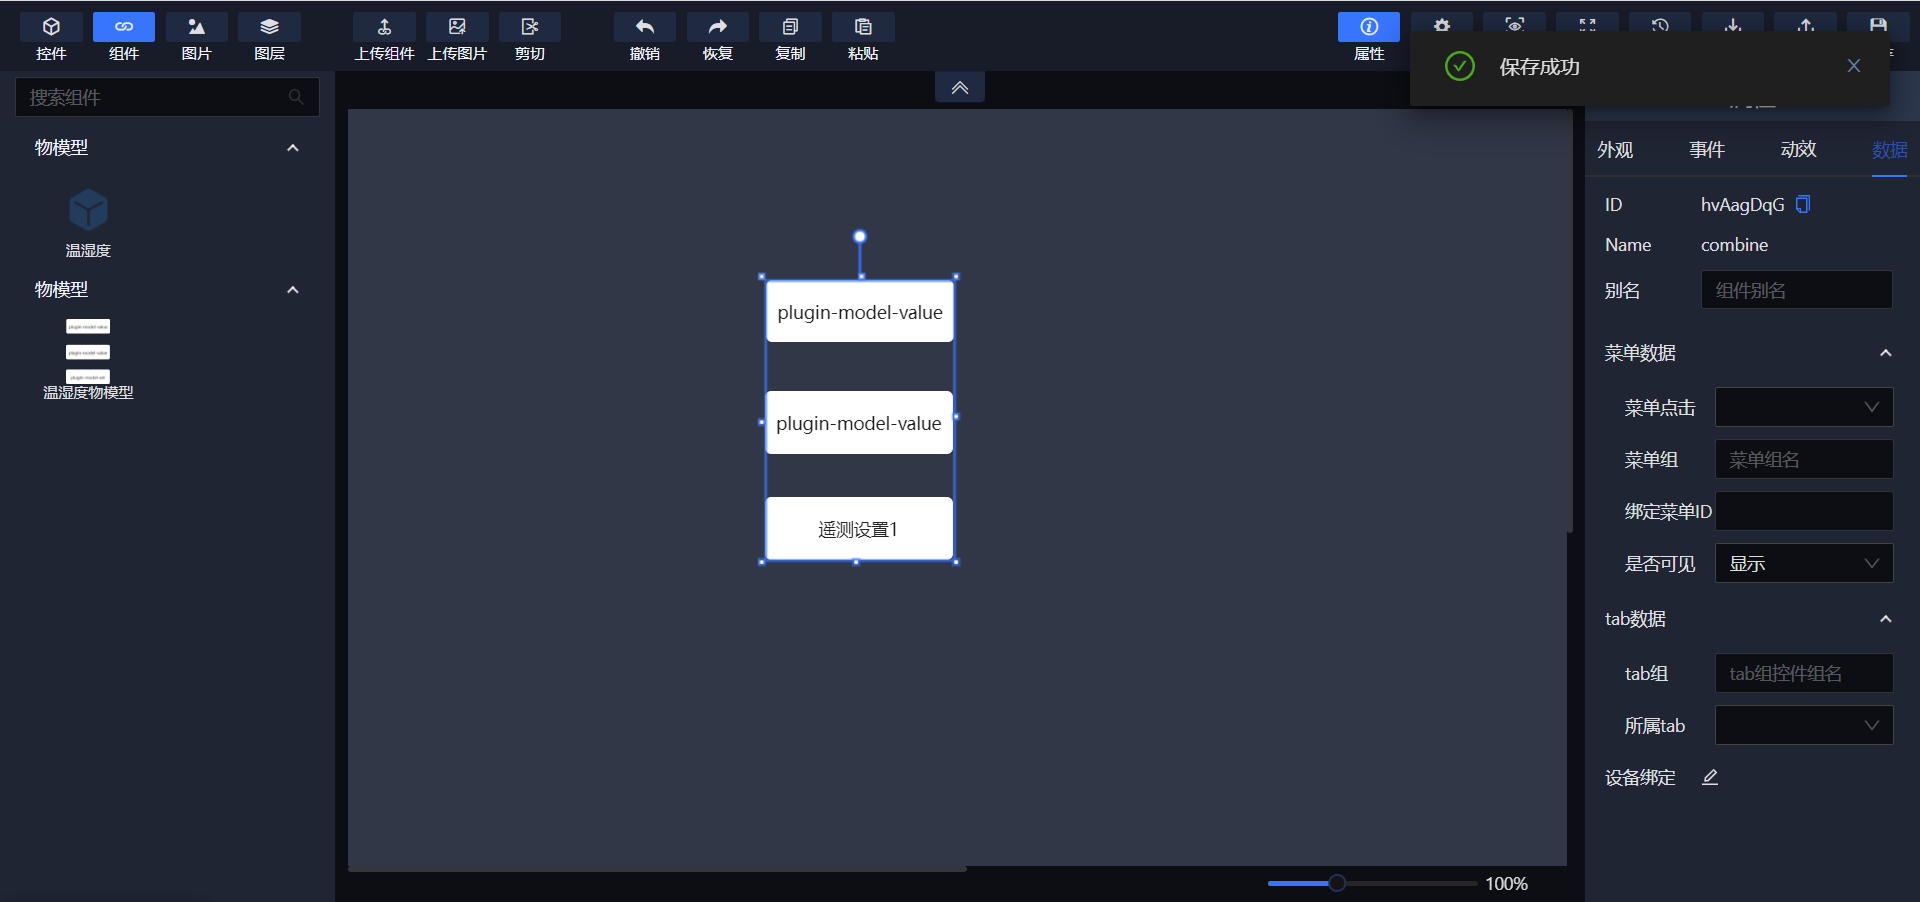This screenshot has width=1920, height=902.
Task: Click the download arrow icon
Action: point(1733,24)
